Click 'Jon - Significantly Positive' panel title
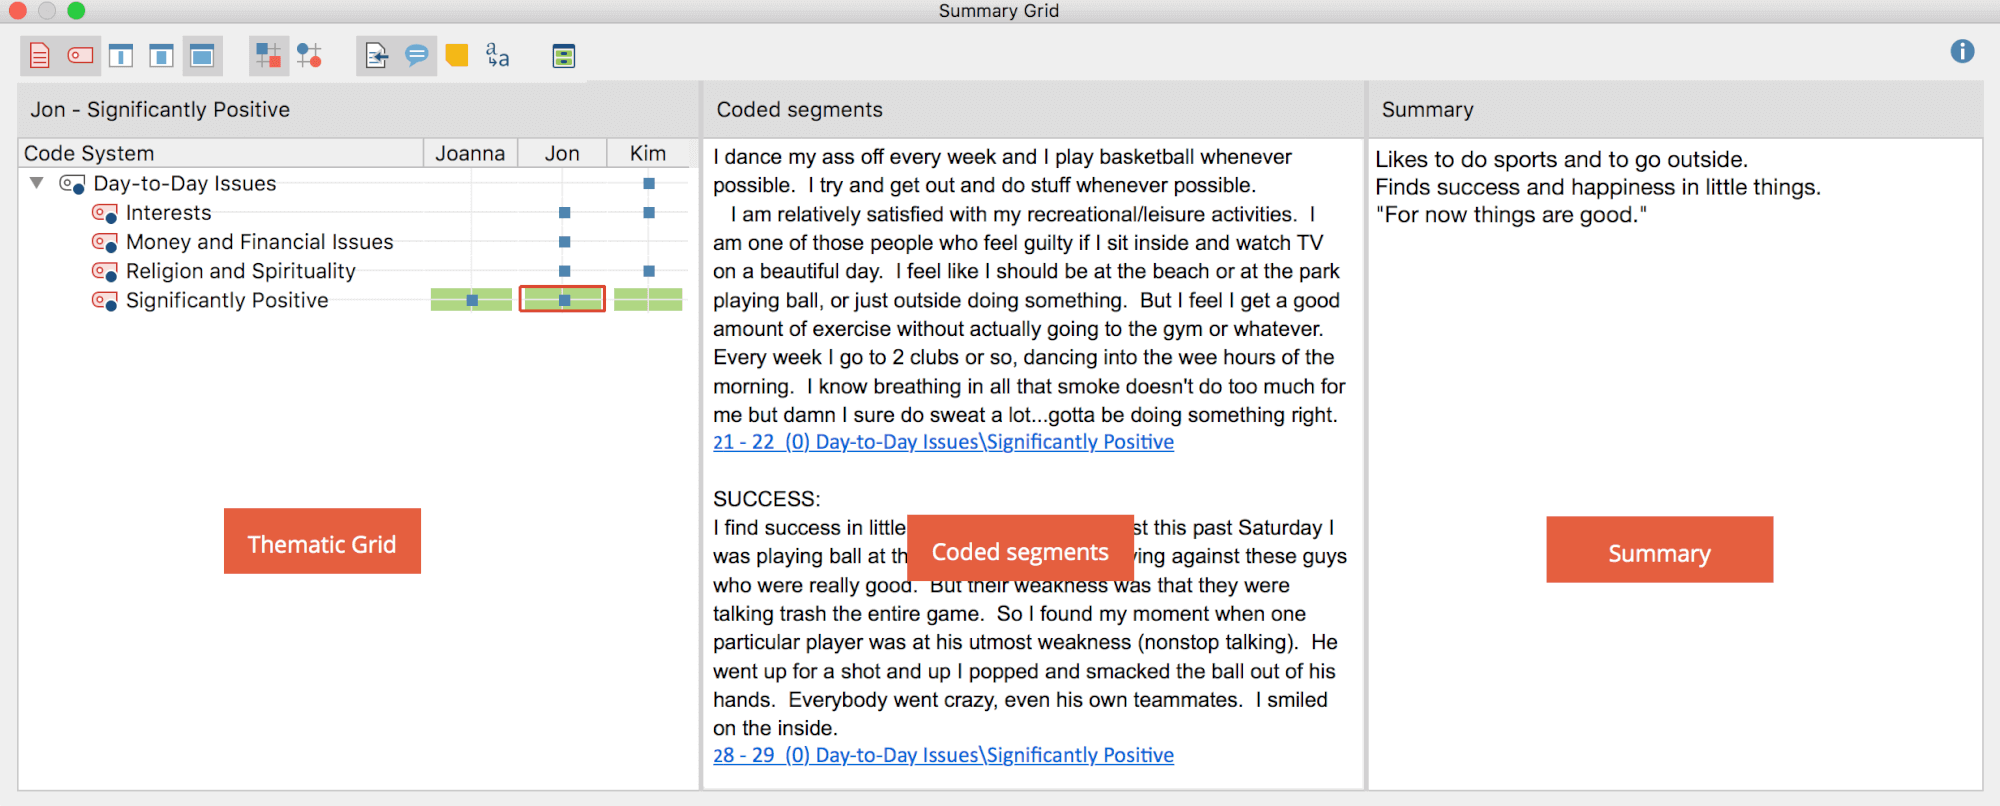The width and height of the screenshot is (2000, 806). [x=160, y=110]
